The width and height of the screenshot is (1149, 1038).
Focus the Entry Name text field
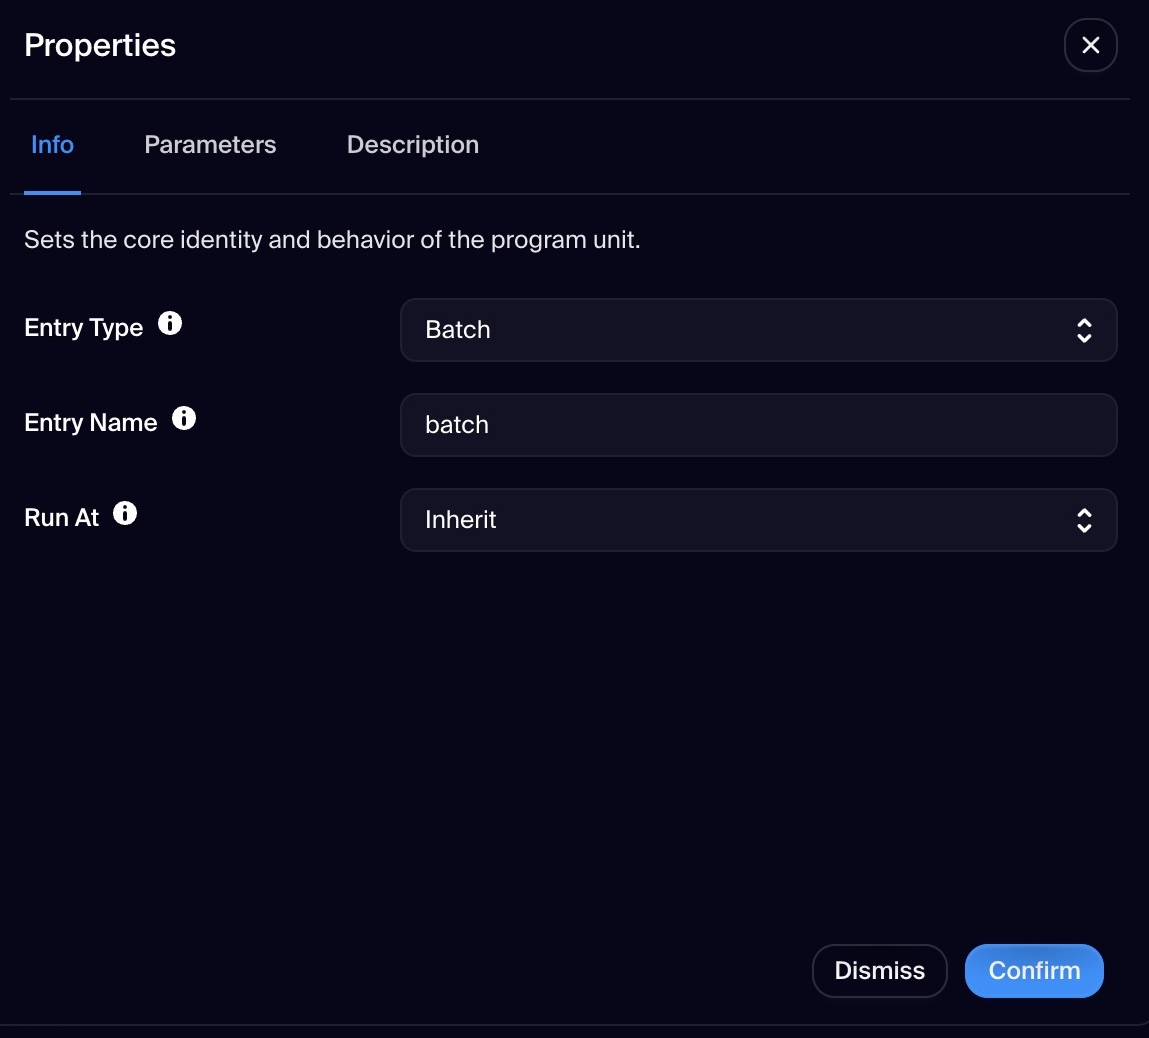(757, 425)
